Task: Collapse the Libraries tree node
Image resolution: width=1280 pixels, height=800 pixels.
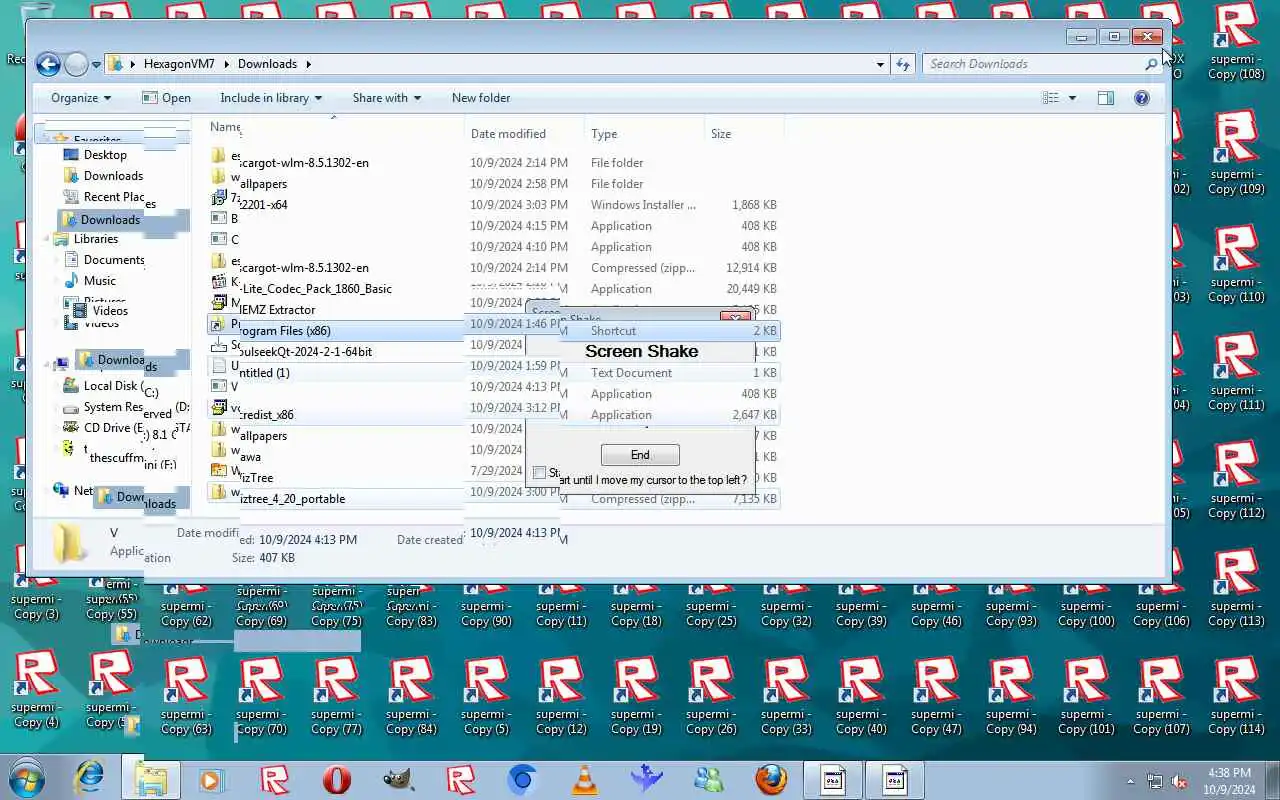Action: [x=47, y=239]
